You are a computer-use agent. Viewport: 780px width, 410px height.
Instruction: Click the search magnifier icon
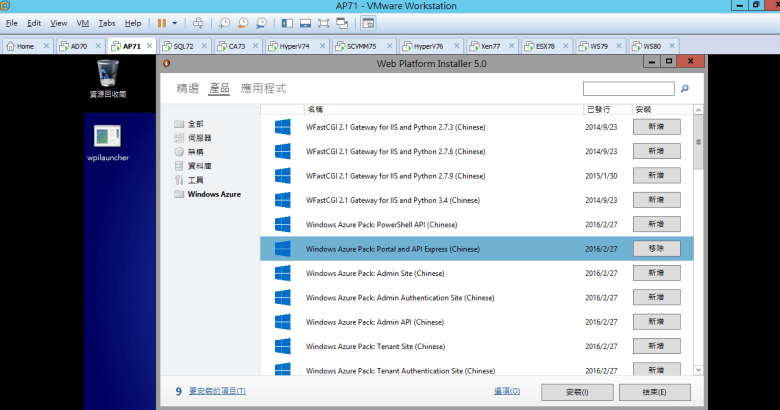tap(685, 89)
